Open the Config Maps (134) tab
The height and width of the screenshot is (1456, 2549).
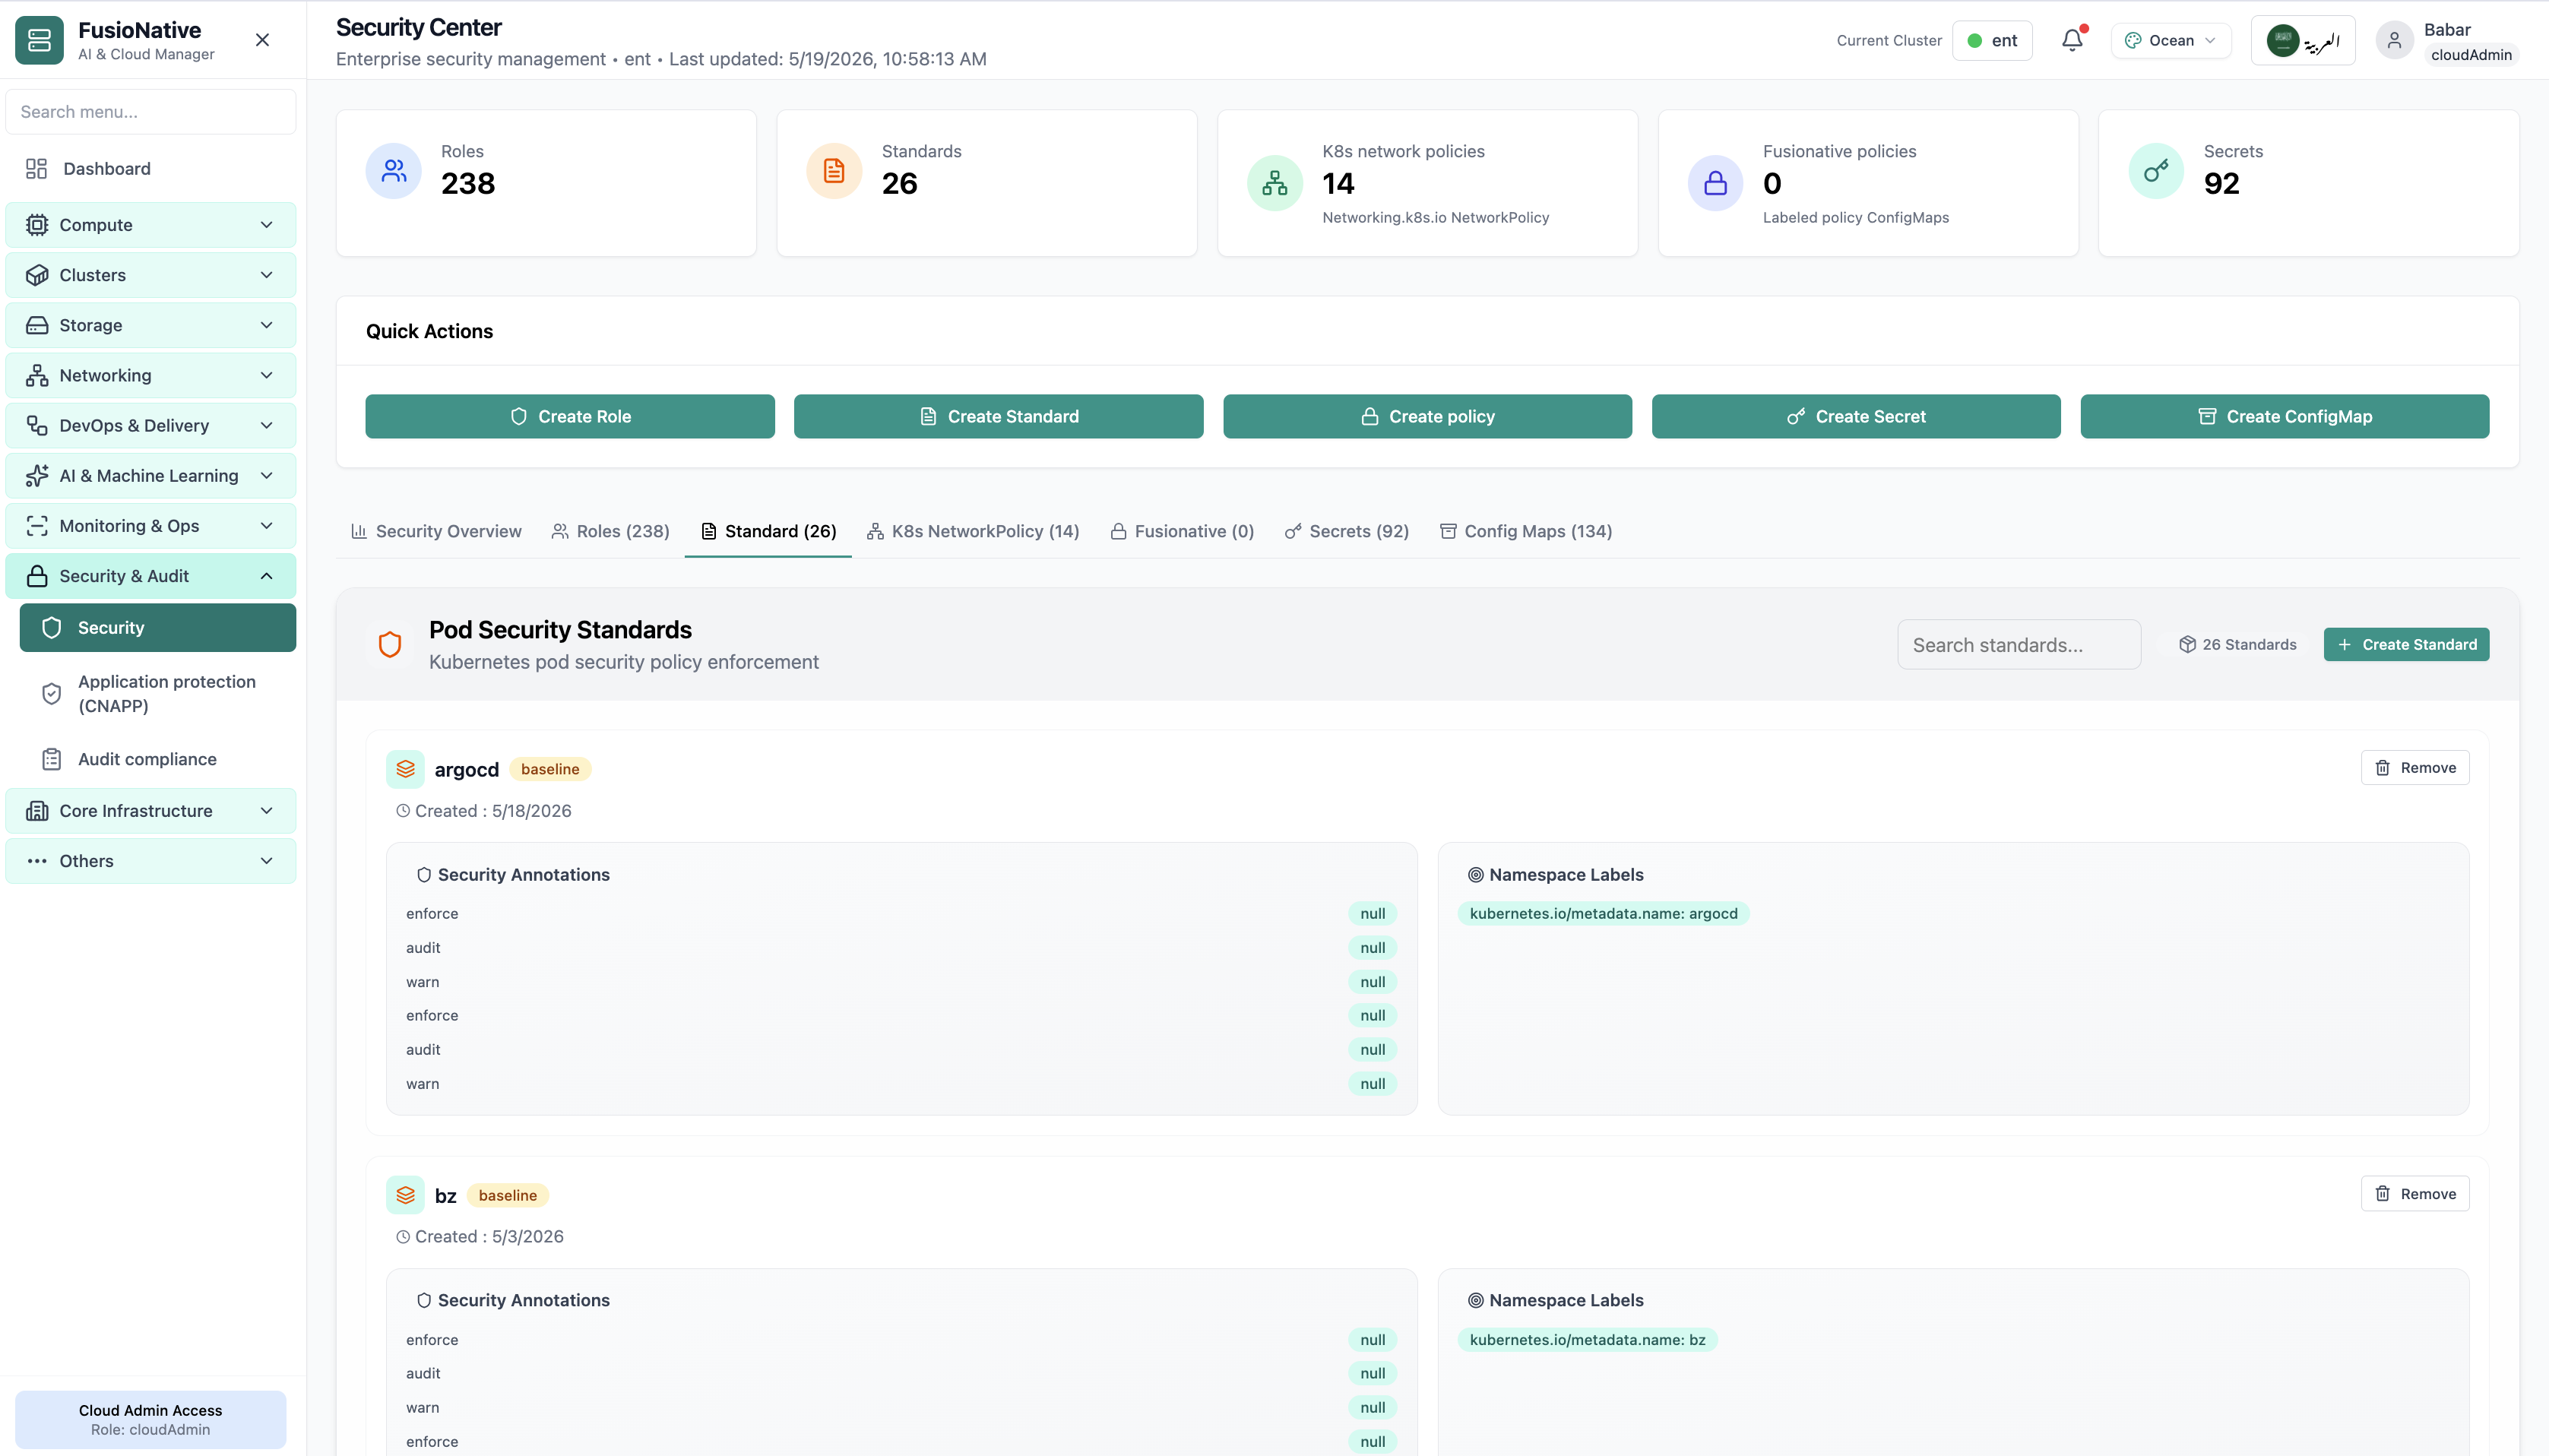(1526, 531)
